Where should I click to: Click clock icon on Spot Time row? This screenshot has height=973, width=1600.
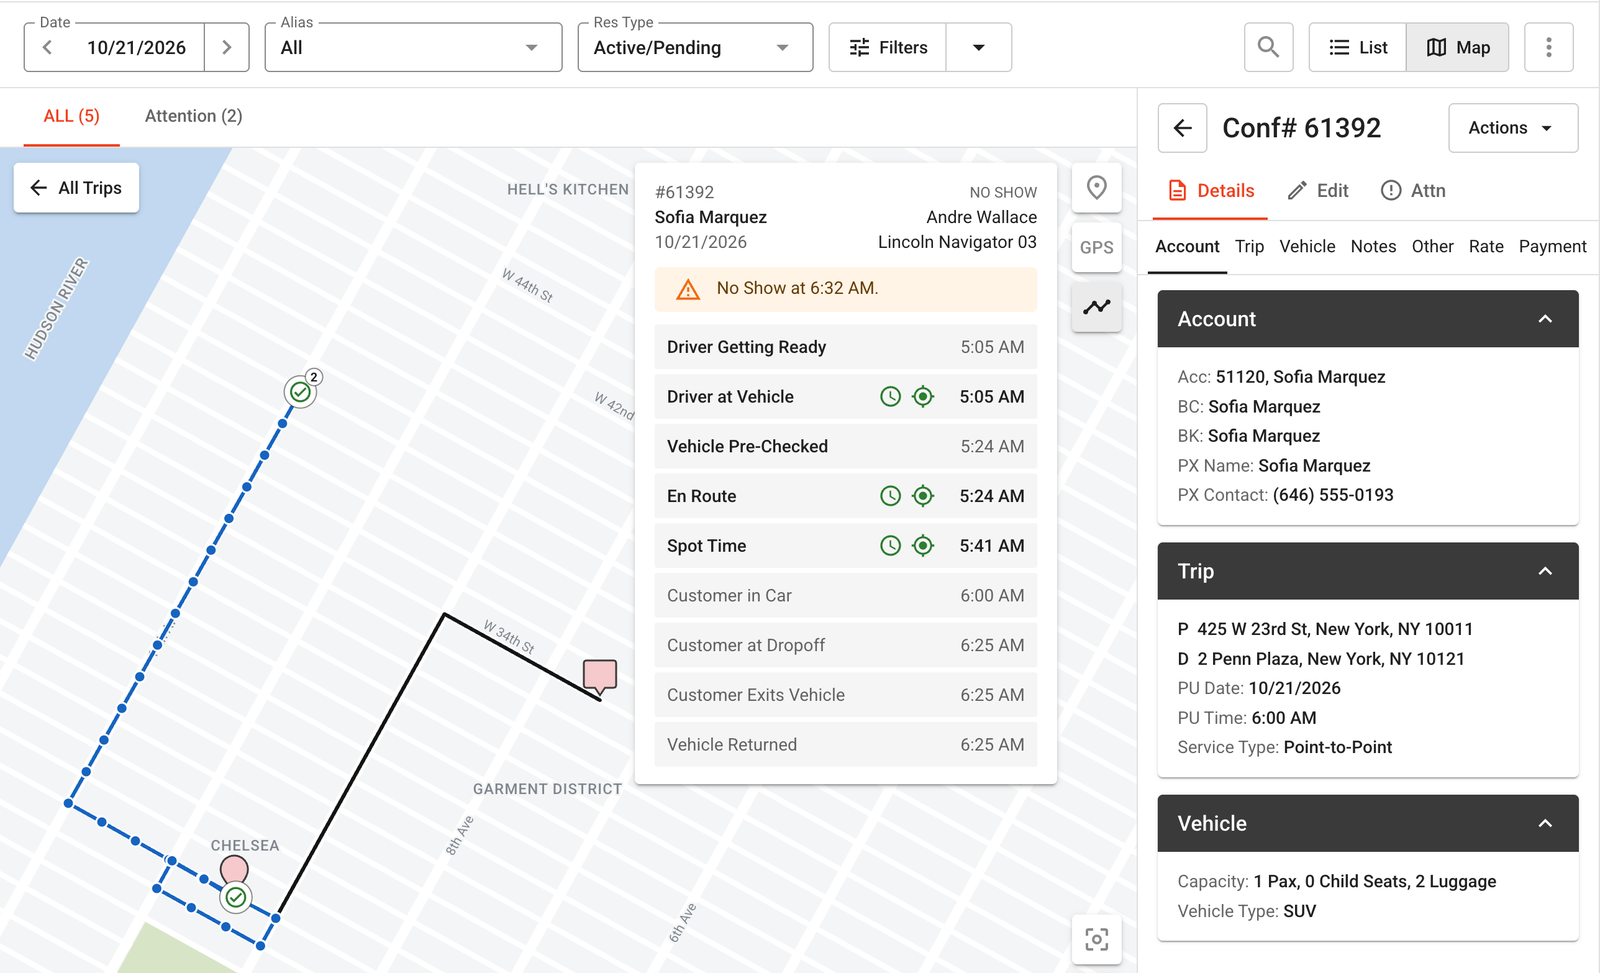pyautogui.click(x=890, y=546)
